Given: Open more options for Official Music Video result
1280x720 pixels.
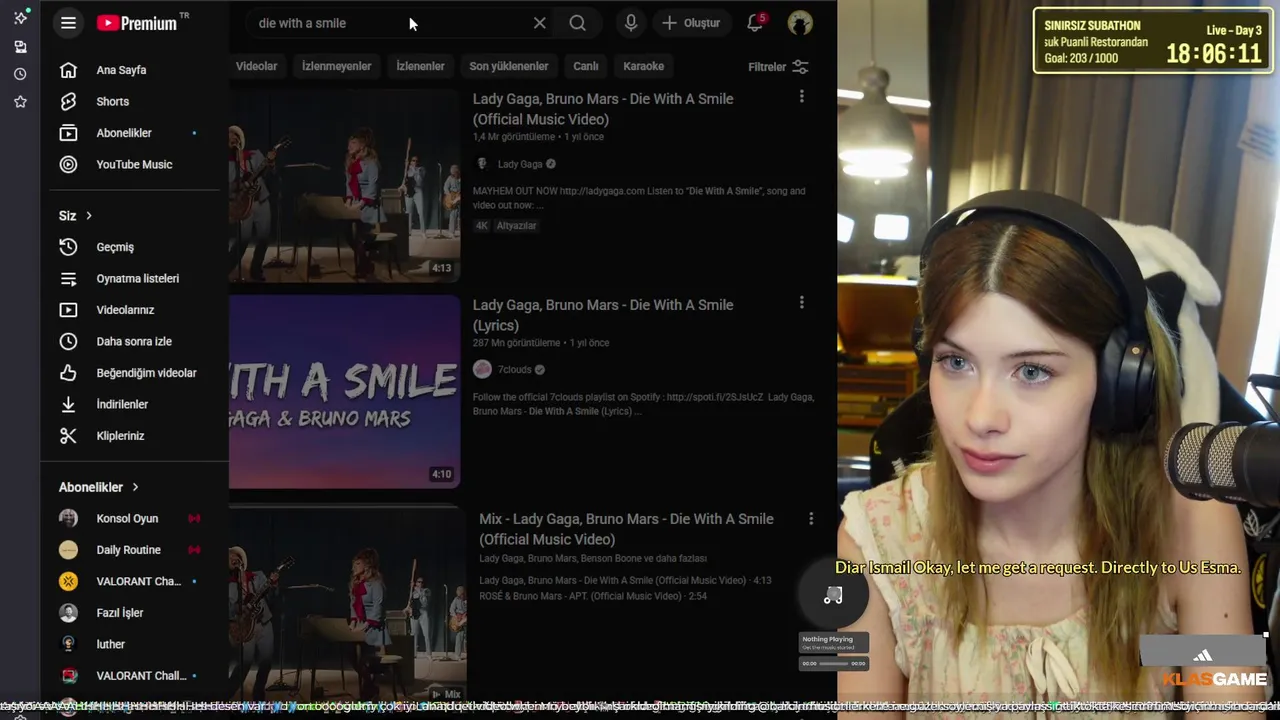Looking at the screenshot, I should point(801,97).
